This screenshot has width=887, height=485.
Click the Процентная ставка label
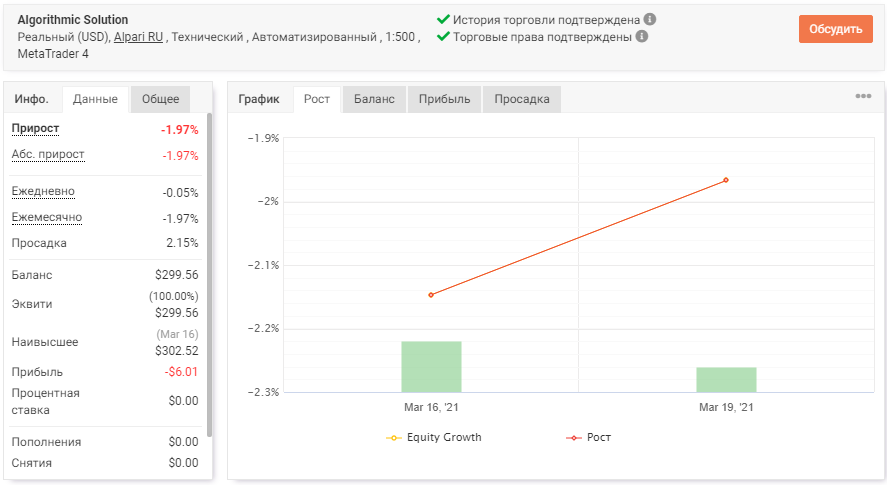[x=45, y=401]
